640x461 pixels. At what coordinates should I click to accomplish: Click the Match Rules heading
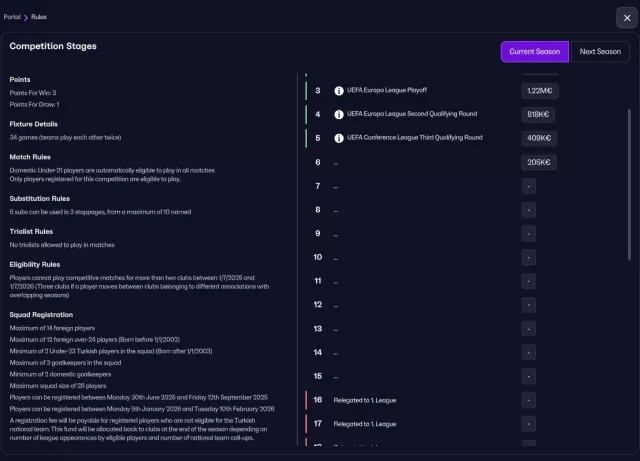30,157
